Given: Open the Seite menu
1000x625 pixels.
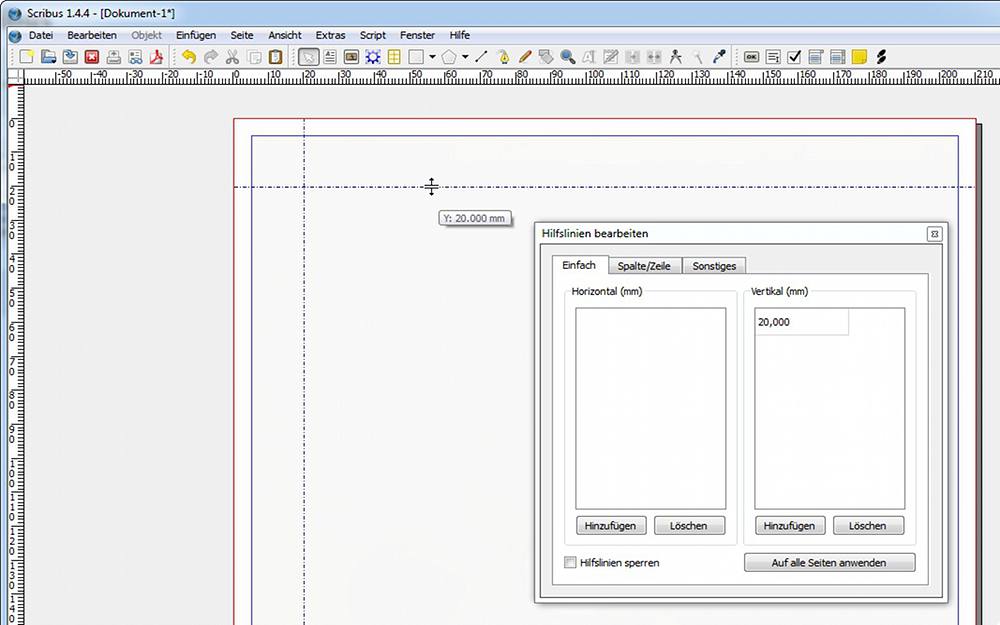Looking at the screenshot, I should click(x=242, y=35).
